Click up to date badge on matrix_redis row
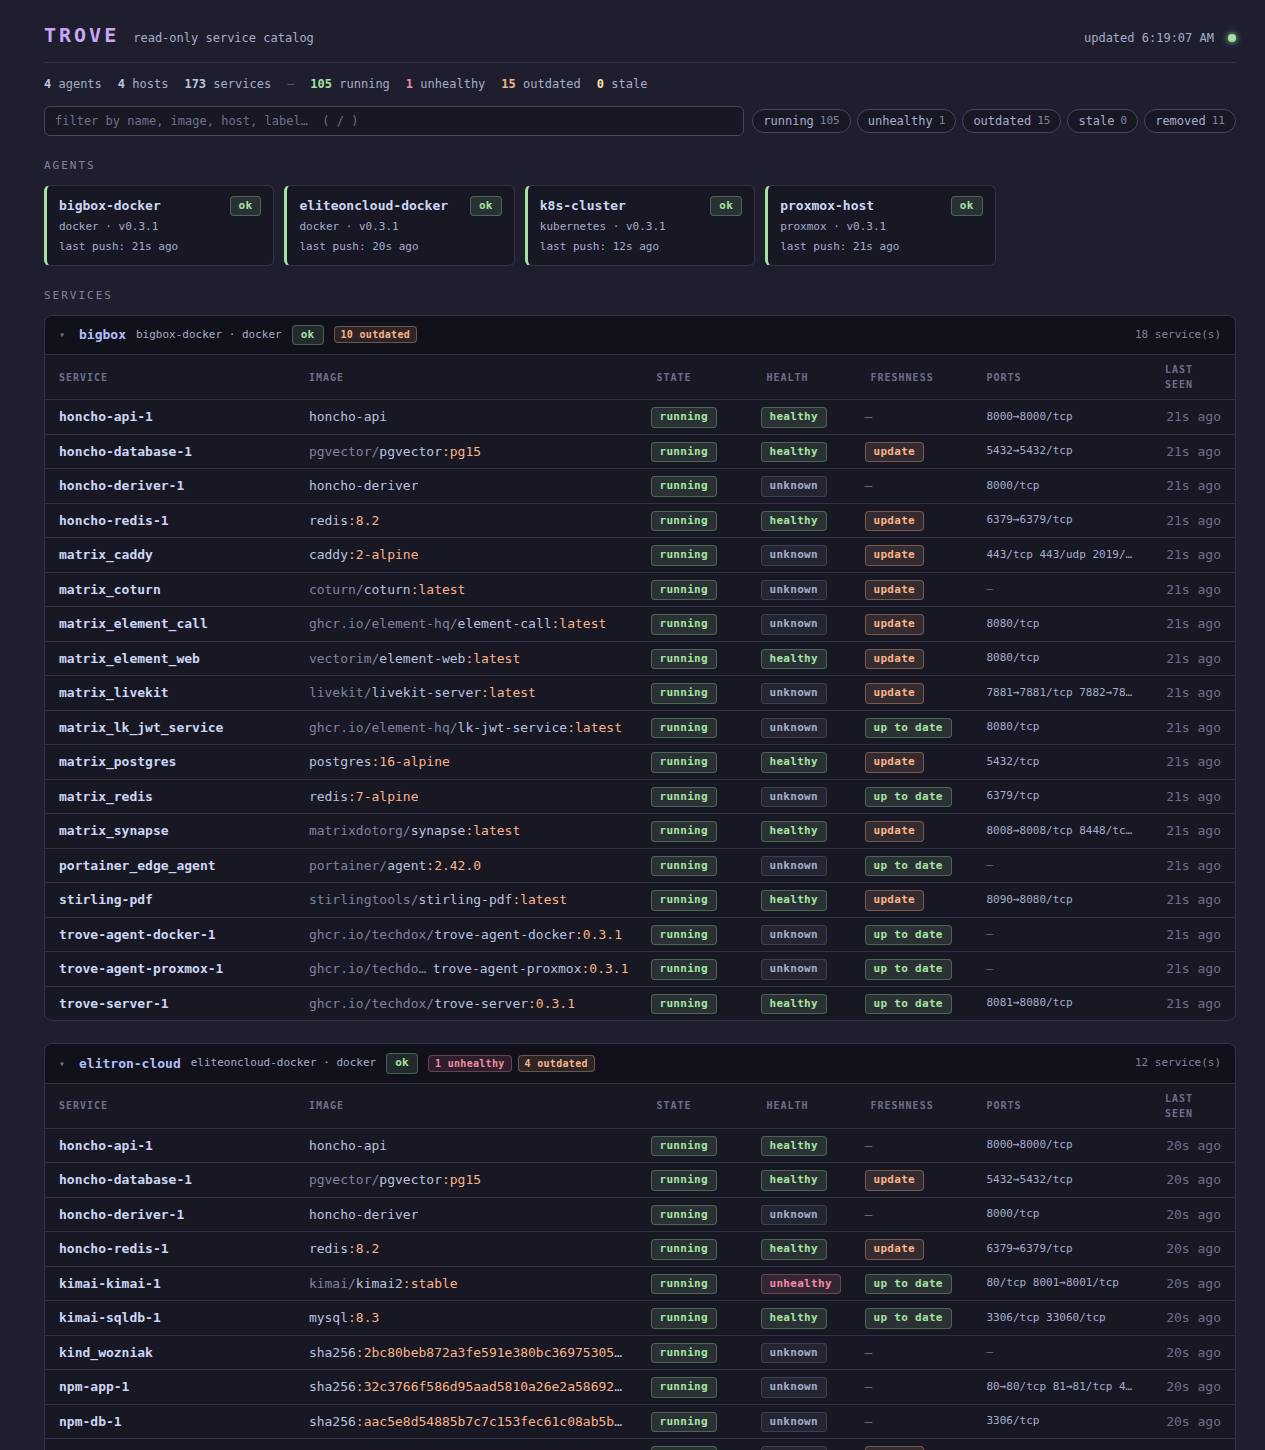Viewport: 1265px width, 1450px height. click(x=908, y=797)
